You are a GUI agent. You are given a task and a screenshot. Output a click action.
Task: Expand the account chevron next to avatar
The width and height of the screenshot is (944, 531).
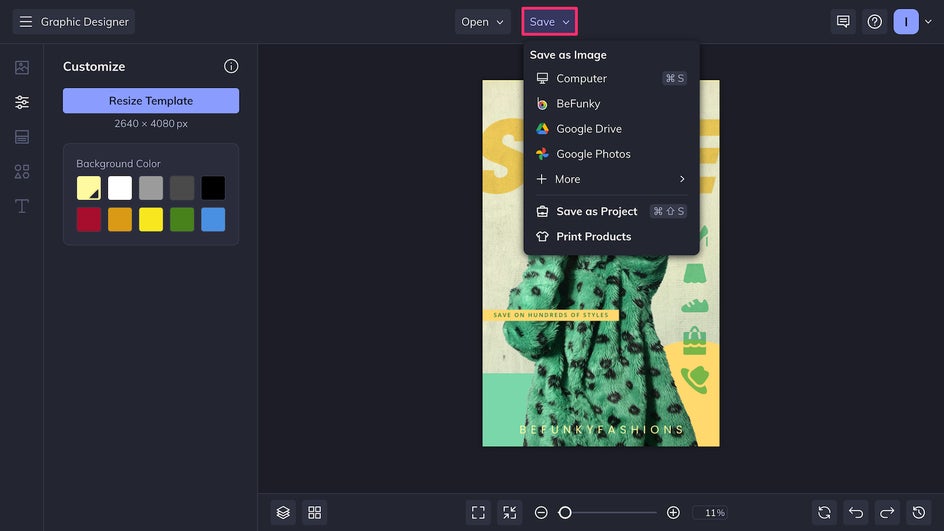[x=928, y=22]
